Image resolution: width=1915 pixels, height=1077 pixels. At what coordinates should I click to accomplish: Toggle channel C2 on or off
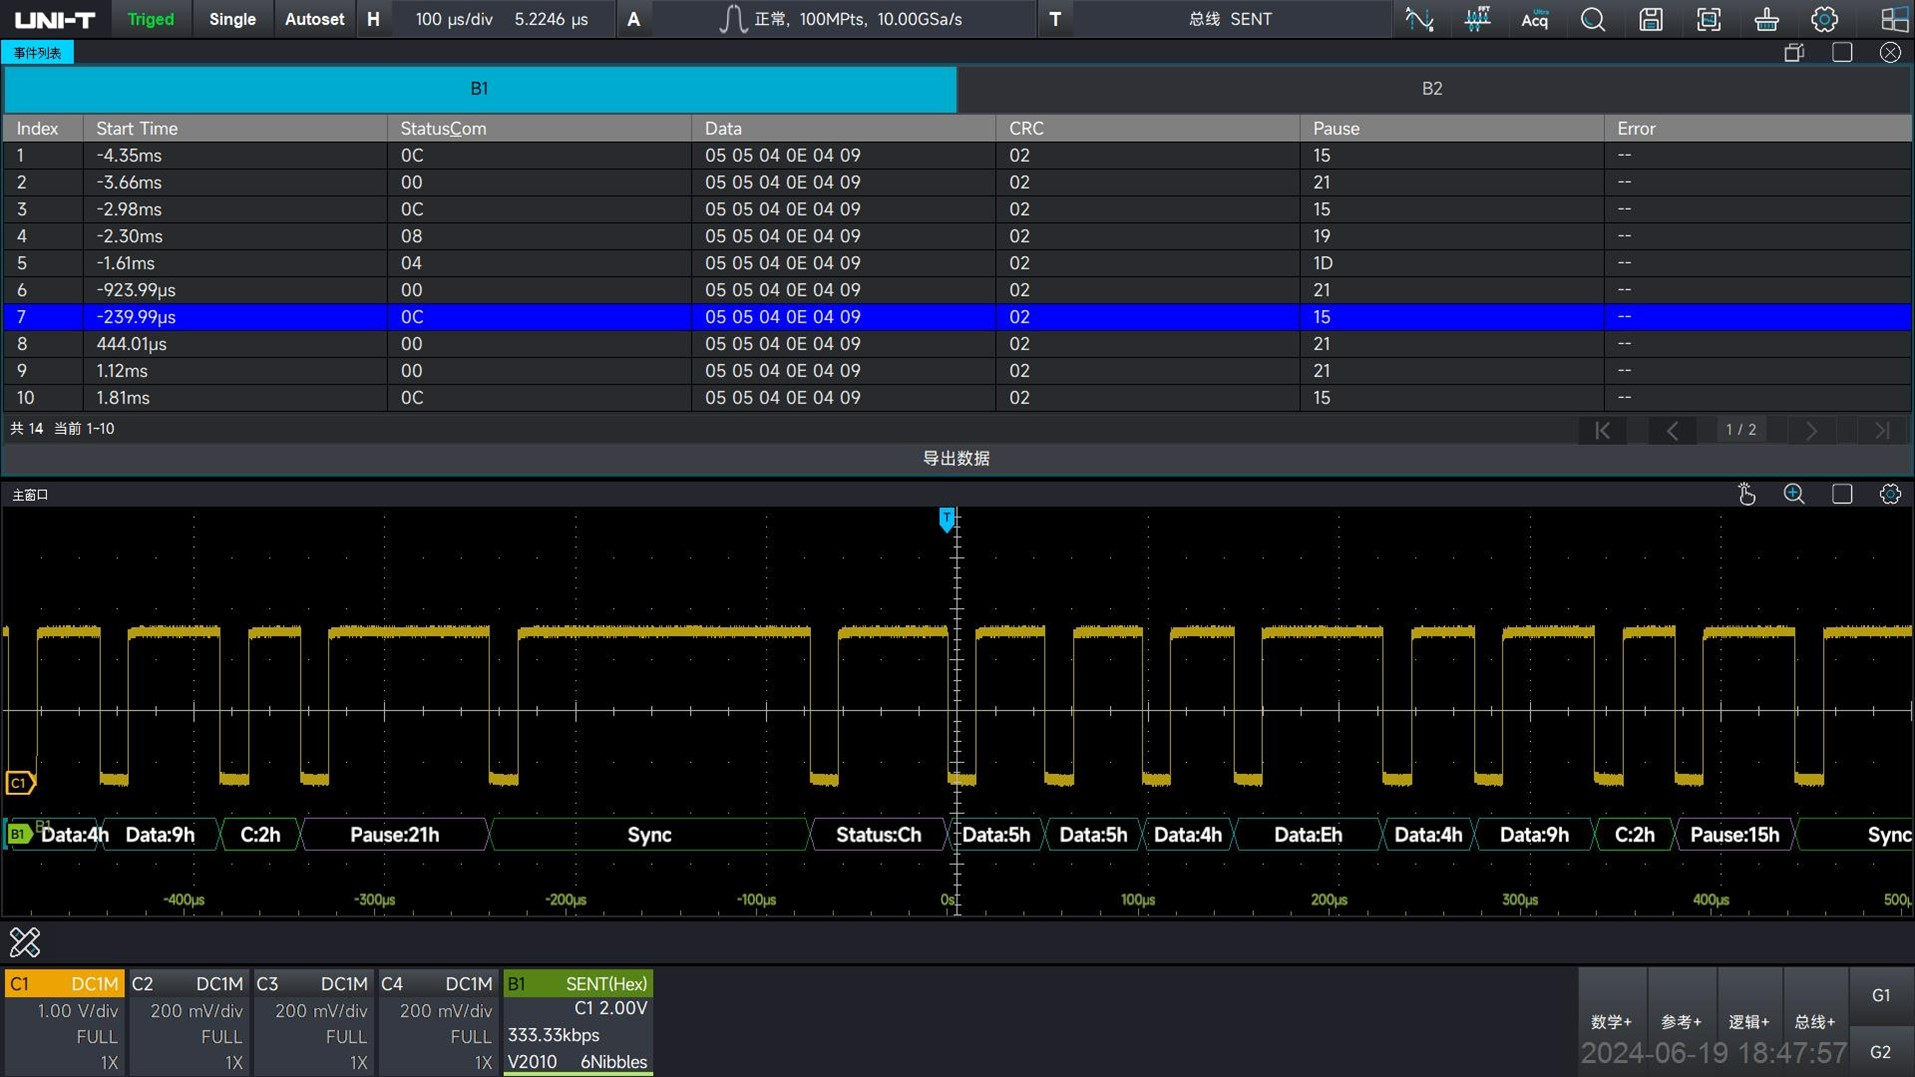pyautogui.click(x=190, y=984)
